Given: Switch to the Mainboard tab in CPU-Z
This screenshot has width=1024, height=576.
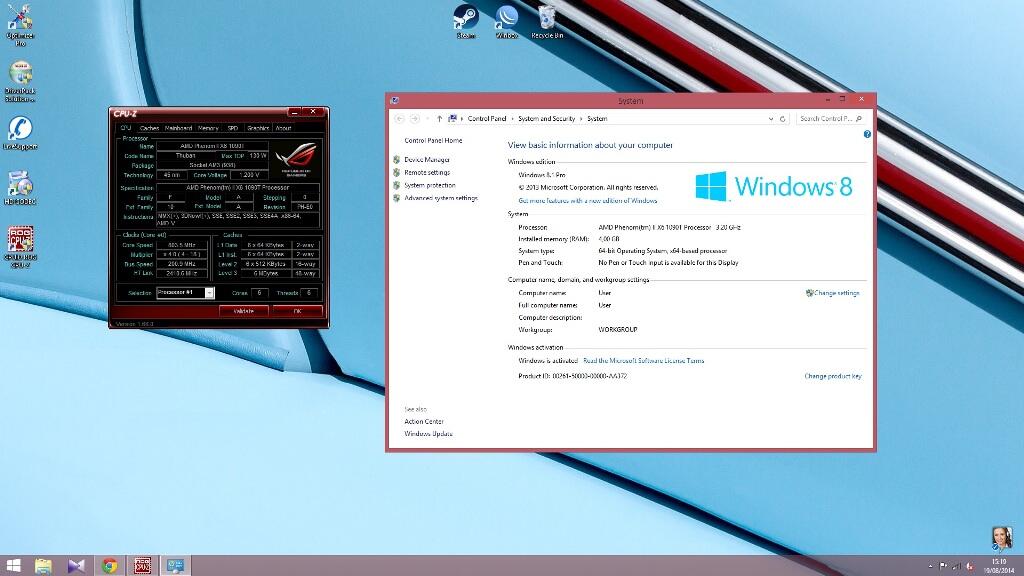Looking at the screenshot, I should 178,128.
